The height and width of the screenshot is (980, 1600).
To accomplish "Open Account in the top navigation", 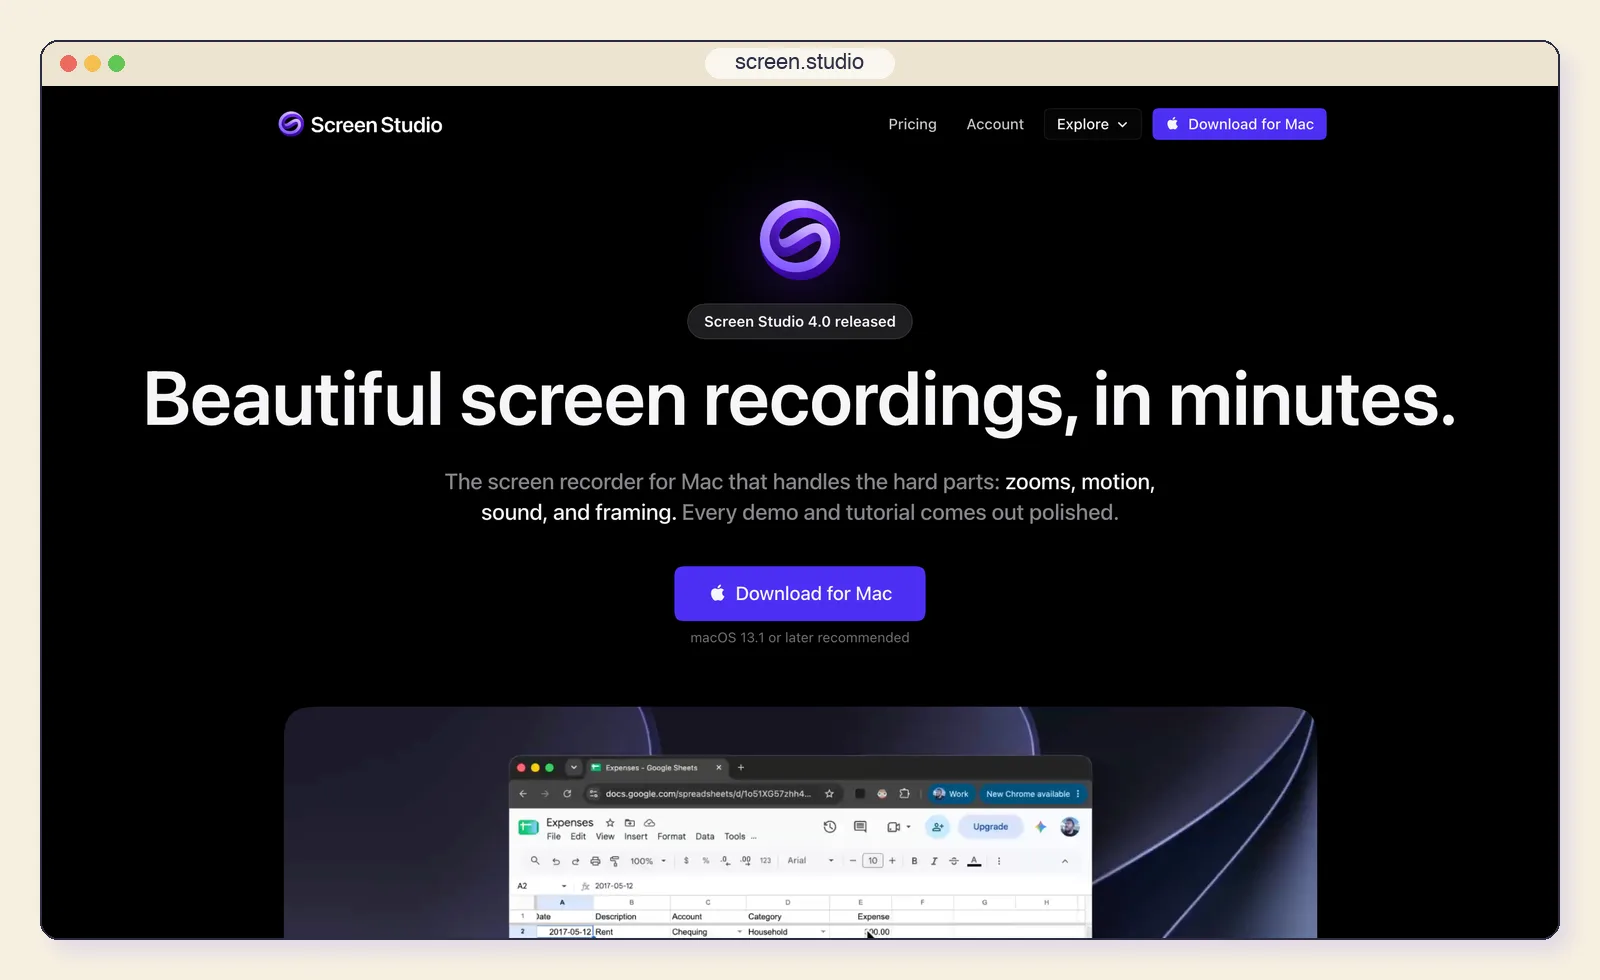I will point(995,124).
